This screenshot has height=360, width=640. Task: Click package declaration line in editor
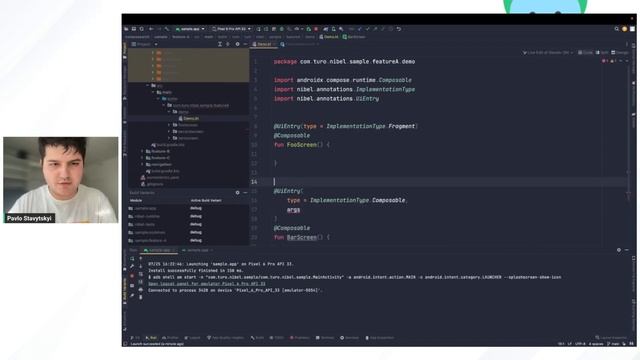344,62
